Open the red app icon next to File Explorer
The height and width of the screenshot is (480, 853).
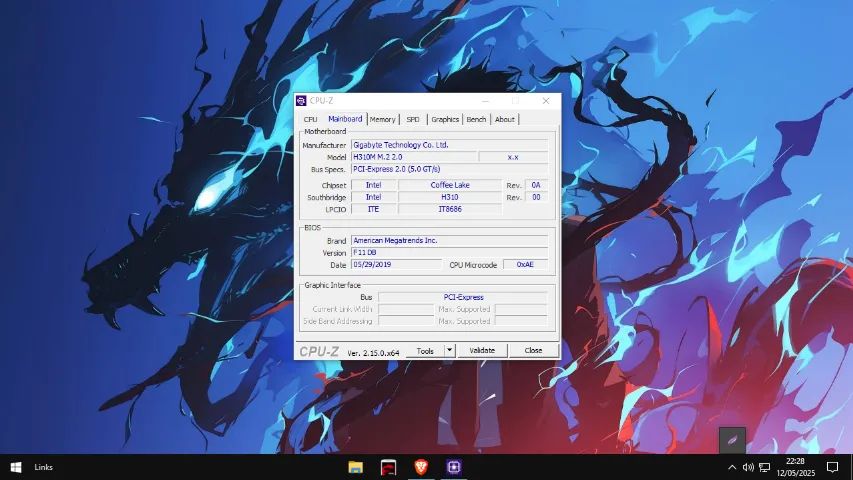[388, 467]
